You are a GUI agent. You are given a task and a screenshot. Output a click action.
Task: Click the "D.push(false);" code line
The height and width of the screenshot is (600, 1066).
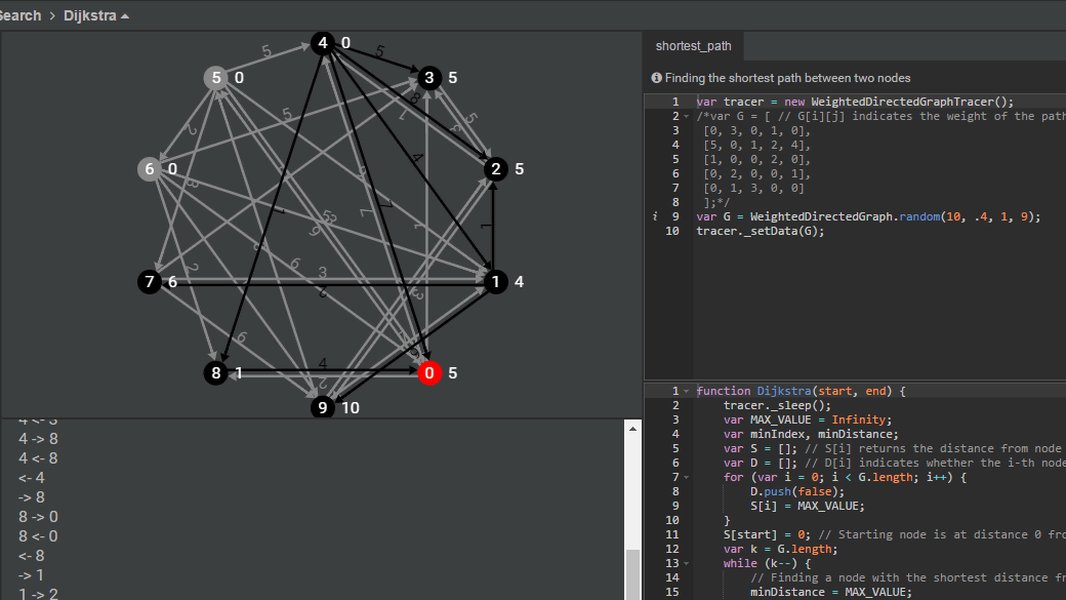pyautogui.click(x=797, y=491)
